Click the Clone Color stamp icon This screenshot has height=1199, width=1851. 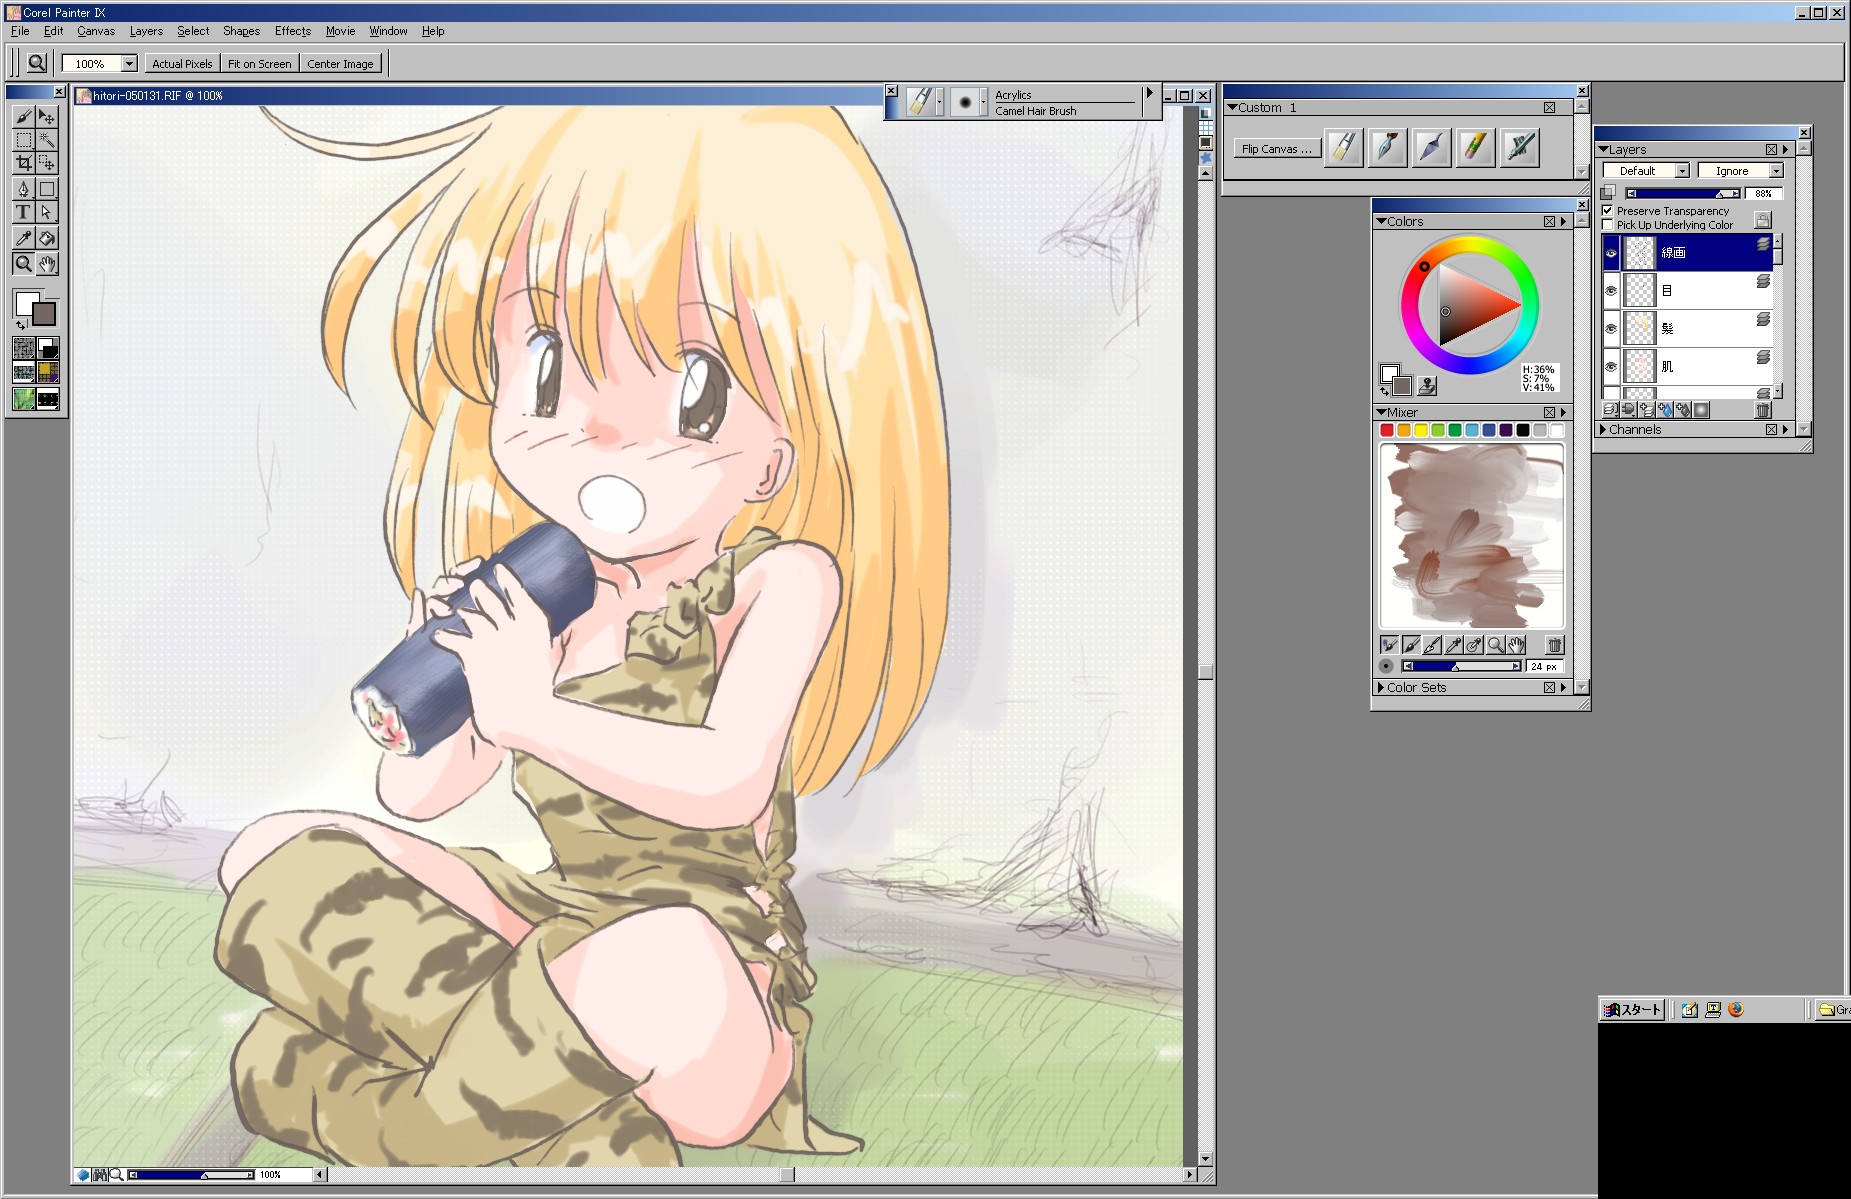[x=1427, y=385]
